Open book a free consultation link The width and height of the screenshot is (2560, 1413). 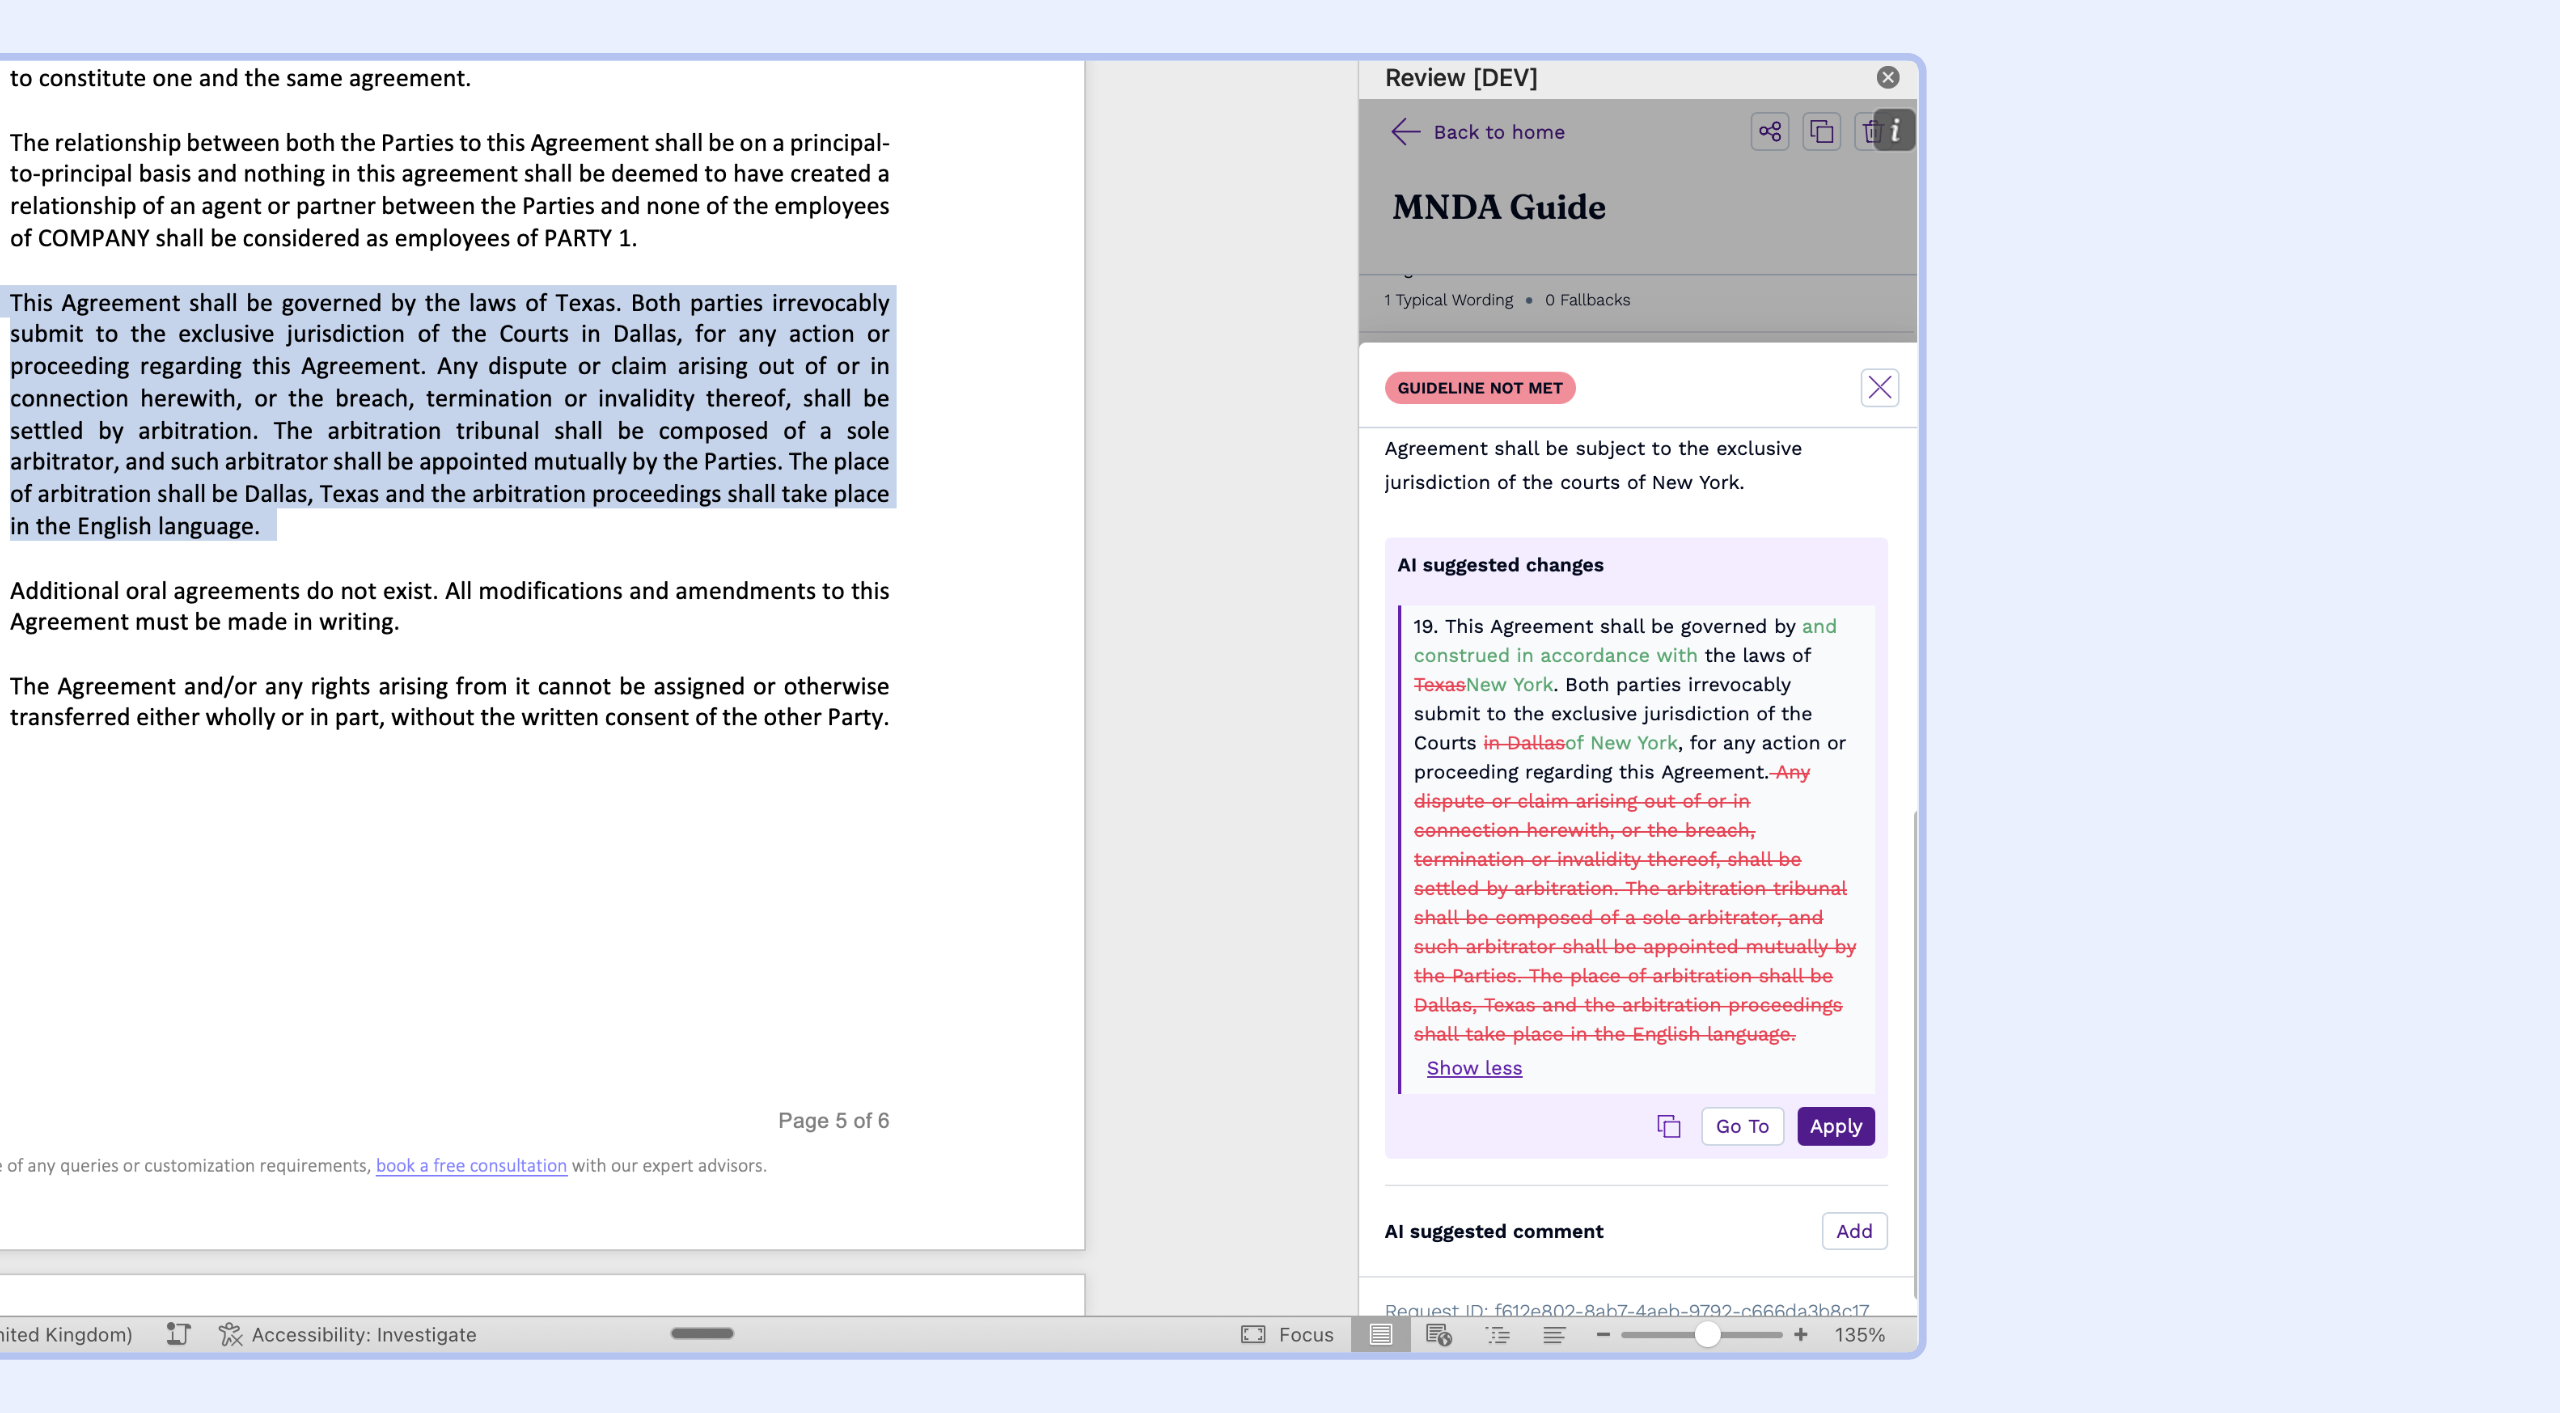click(x=471, y=1165)
